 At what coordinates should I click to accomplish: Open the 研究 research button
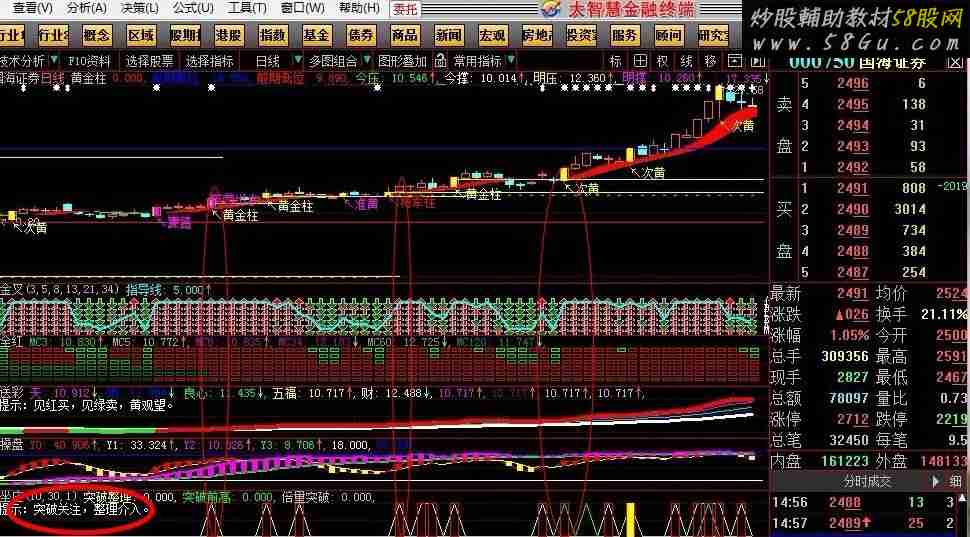click(x=713, y=36)
